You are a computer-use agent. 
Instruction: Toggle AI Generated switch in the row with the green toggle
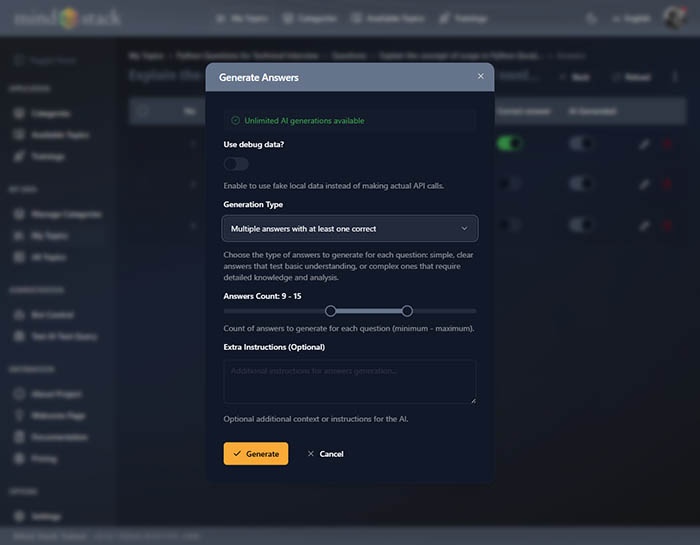(581, 144)
